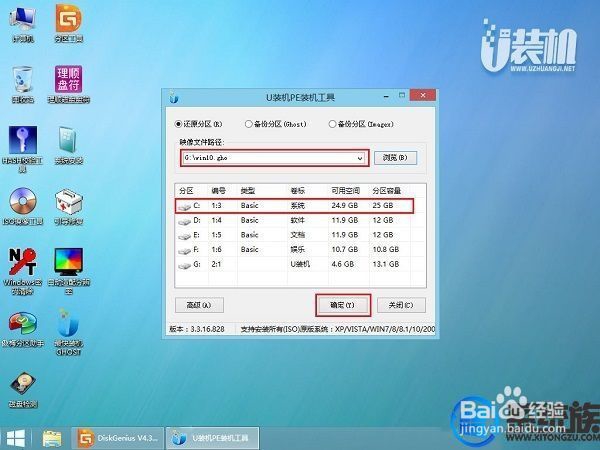Launch the Windows installer teal box icon
Image resolution: width=600 pixels, height=450 pixels.
pyautogui.click(x=68, y=146)
